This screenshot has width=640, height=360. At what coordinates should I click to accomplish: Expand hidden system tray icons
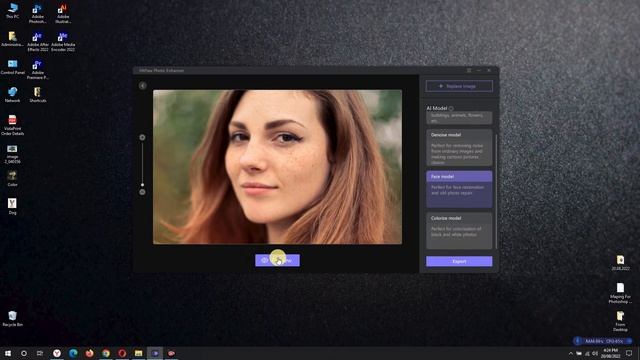(x=571, y=353)
